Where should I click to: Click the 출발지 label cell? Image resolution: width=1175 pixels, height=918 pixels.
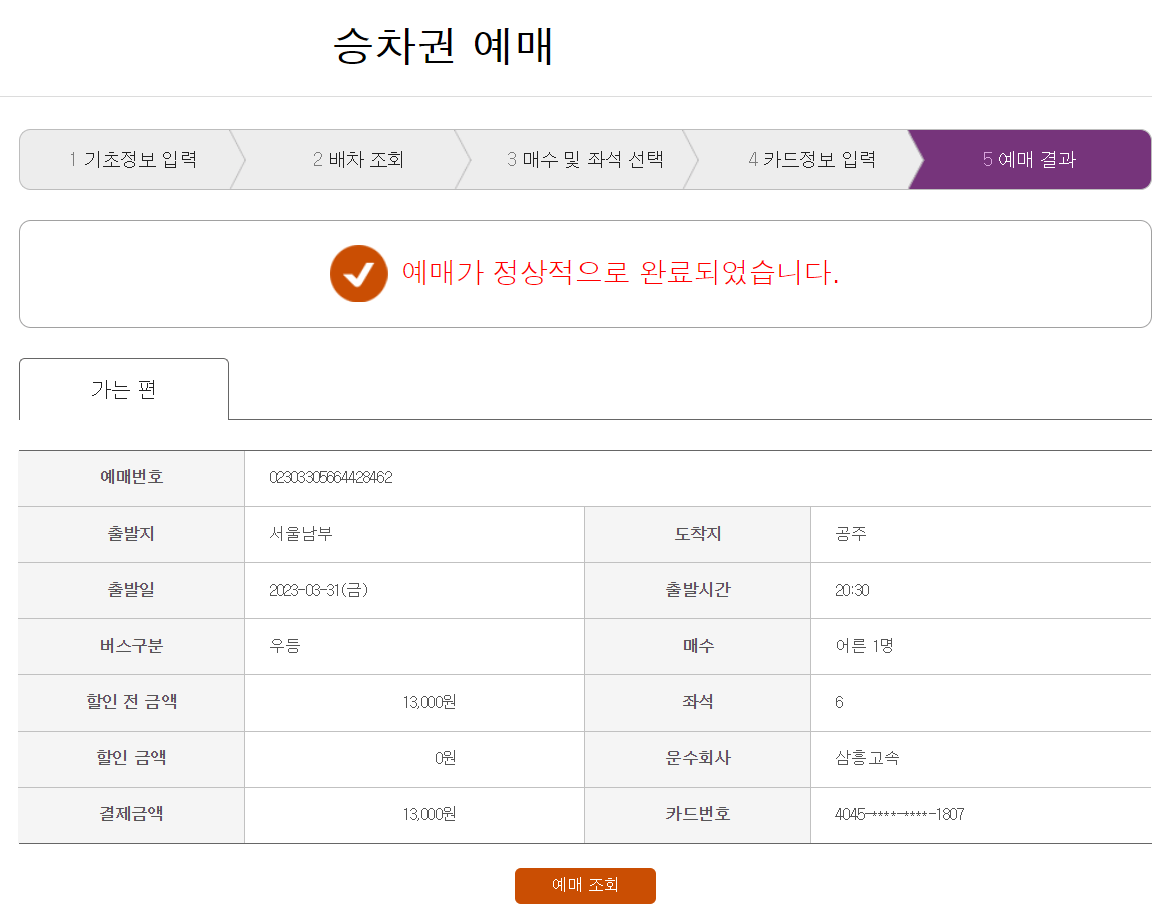(131, 534)
